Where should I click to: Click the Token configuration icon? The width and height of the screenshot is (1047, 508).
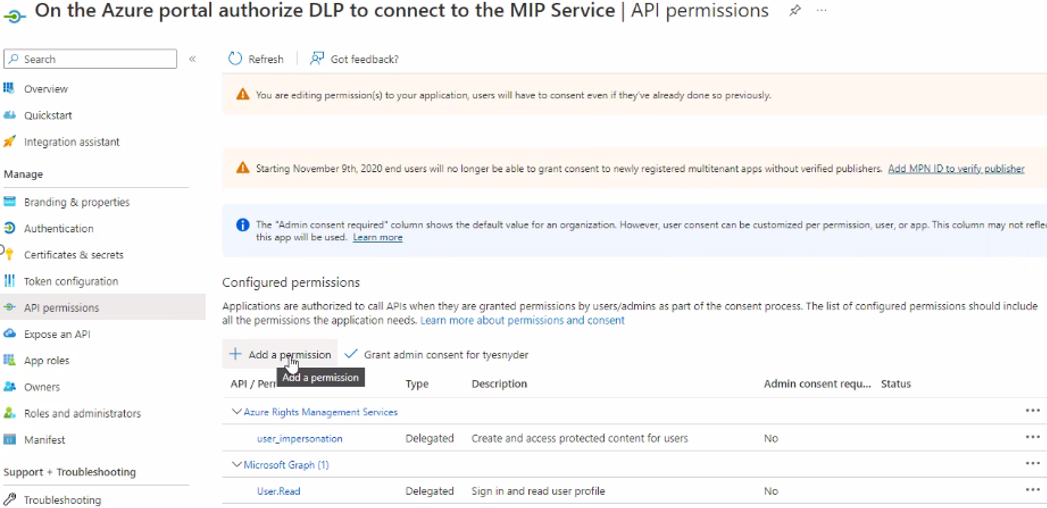click(x=9, y=281)
